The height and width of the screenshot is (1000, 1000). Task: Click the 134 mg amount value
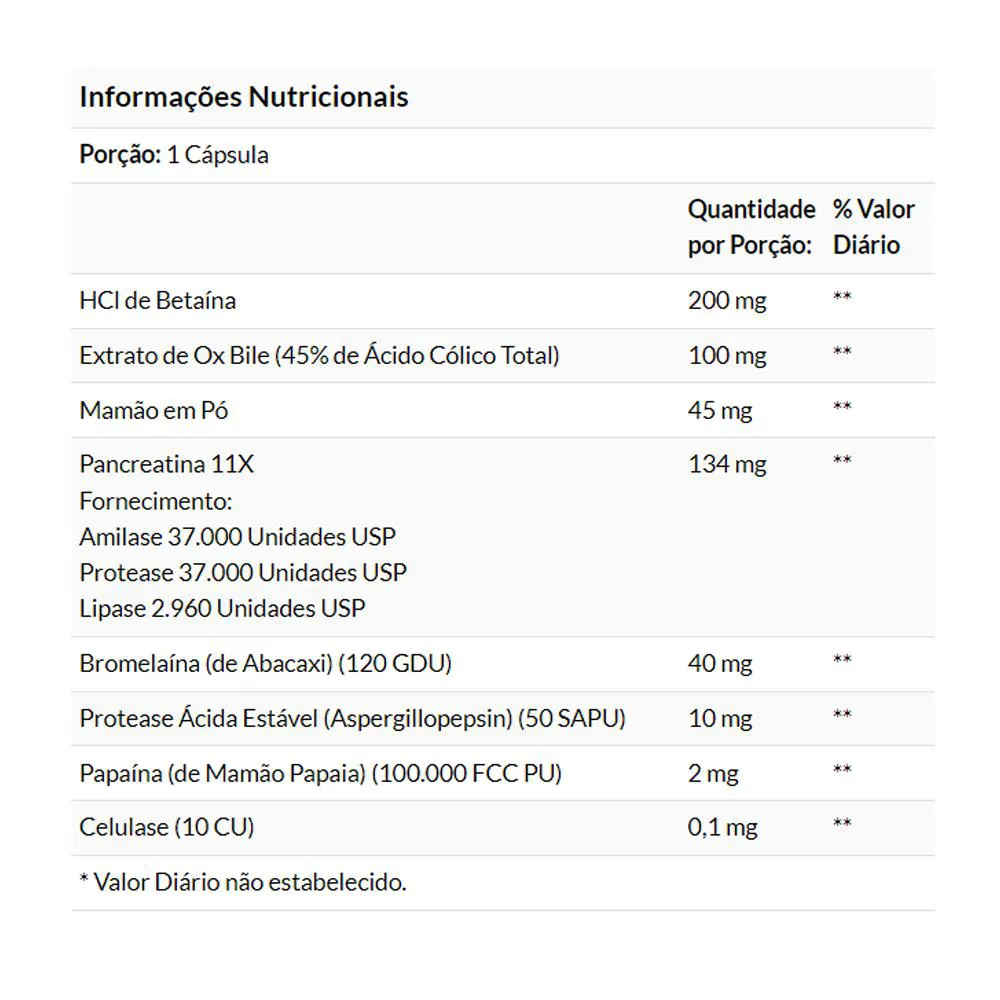[x=727, y=465]
